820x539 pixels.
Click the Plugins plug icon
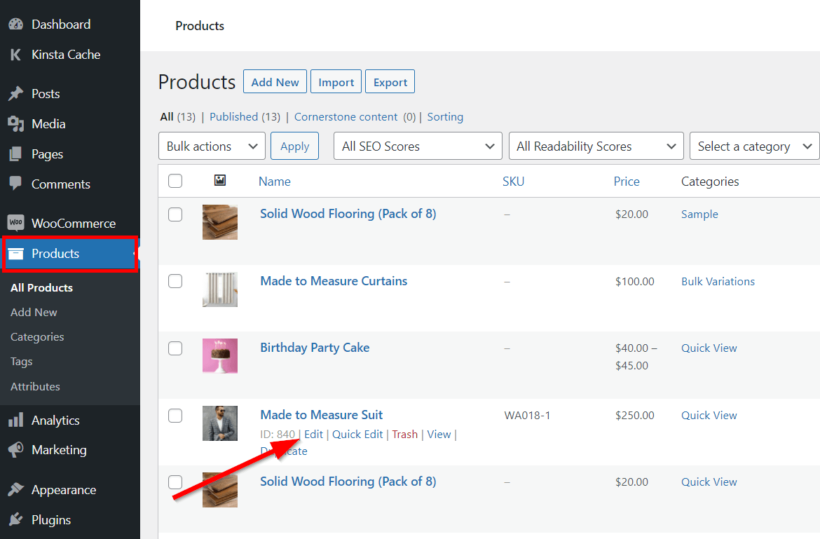[16, 520]
